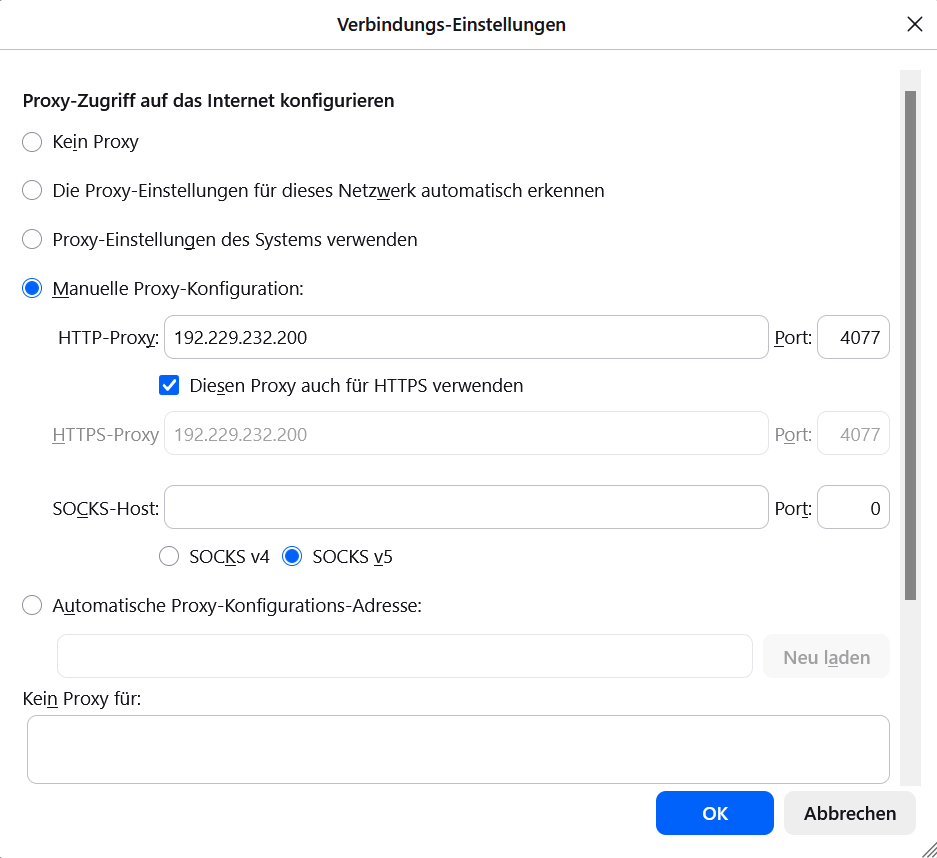
Task: Switch to SOCKS v4
Action: click(169, 557)
